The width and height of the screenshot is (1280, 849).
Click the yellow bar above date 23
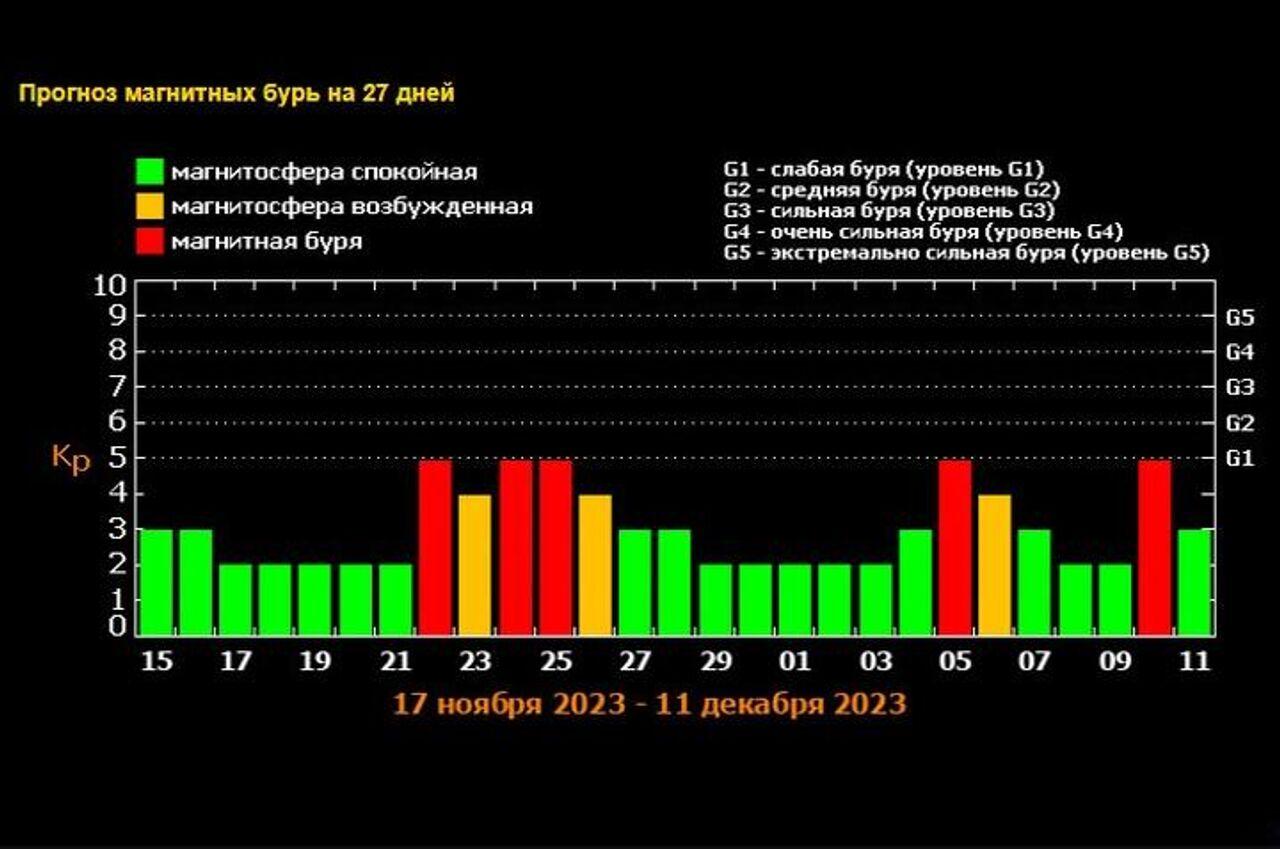pyautogui.click(x=476, y=565)
